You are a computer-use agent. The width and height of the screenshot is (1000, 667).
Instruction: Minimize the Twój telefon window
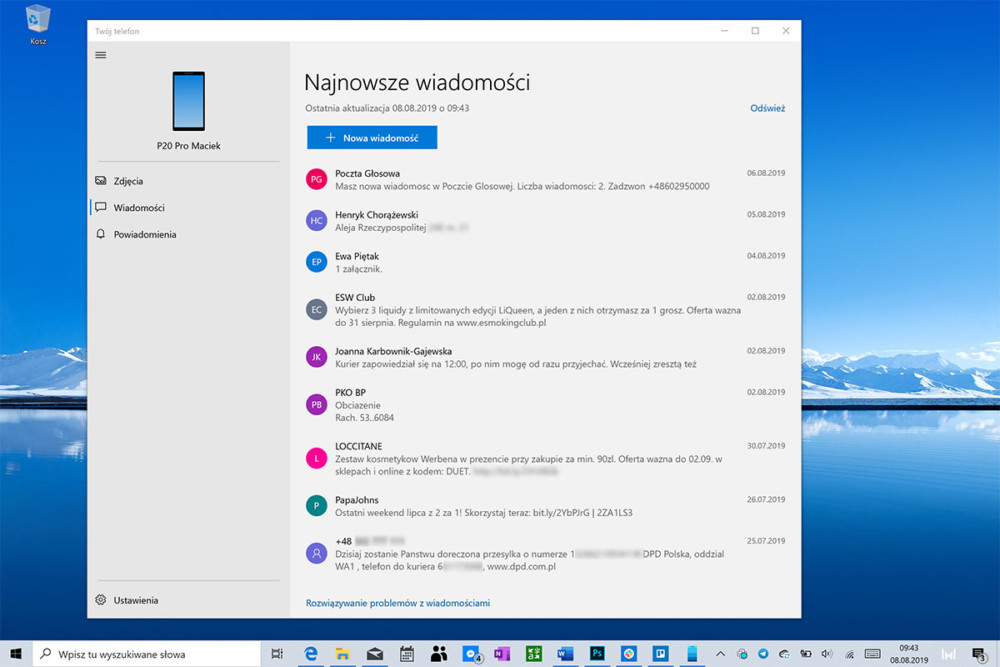click(724, 31)
